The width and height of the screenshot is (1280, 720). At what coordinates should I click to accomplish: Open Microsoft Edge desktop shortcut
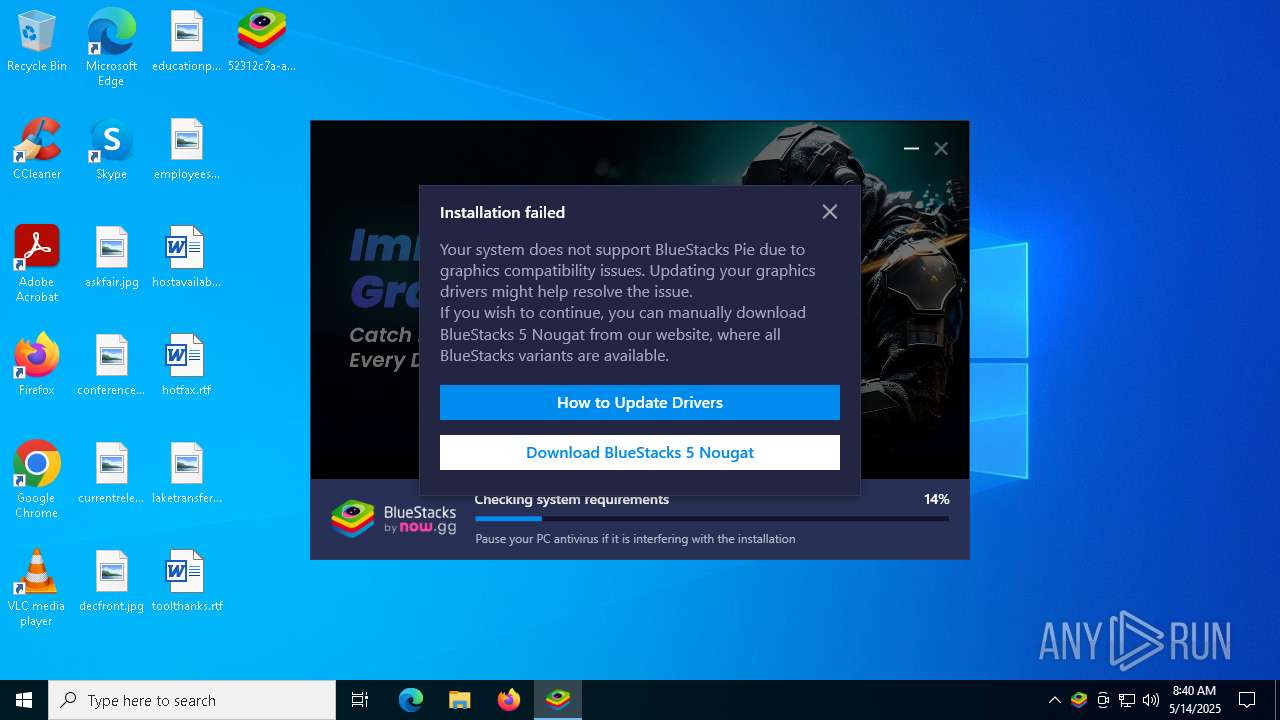coord(111,47)
